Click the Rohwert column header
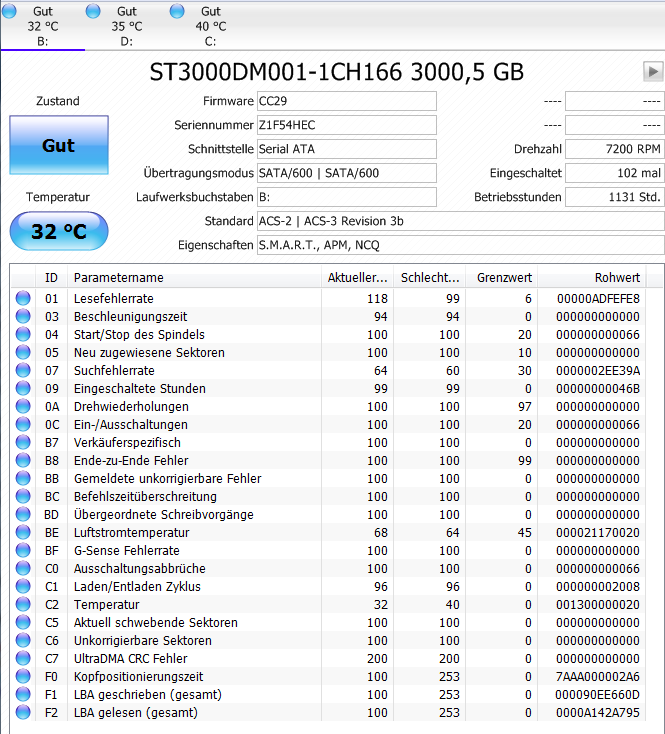 click(592, 278)
